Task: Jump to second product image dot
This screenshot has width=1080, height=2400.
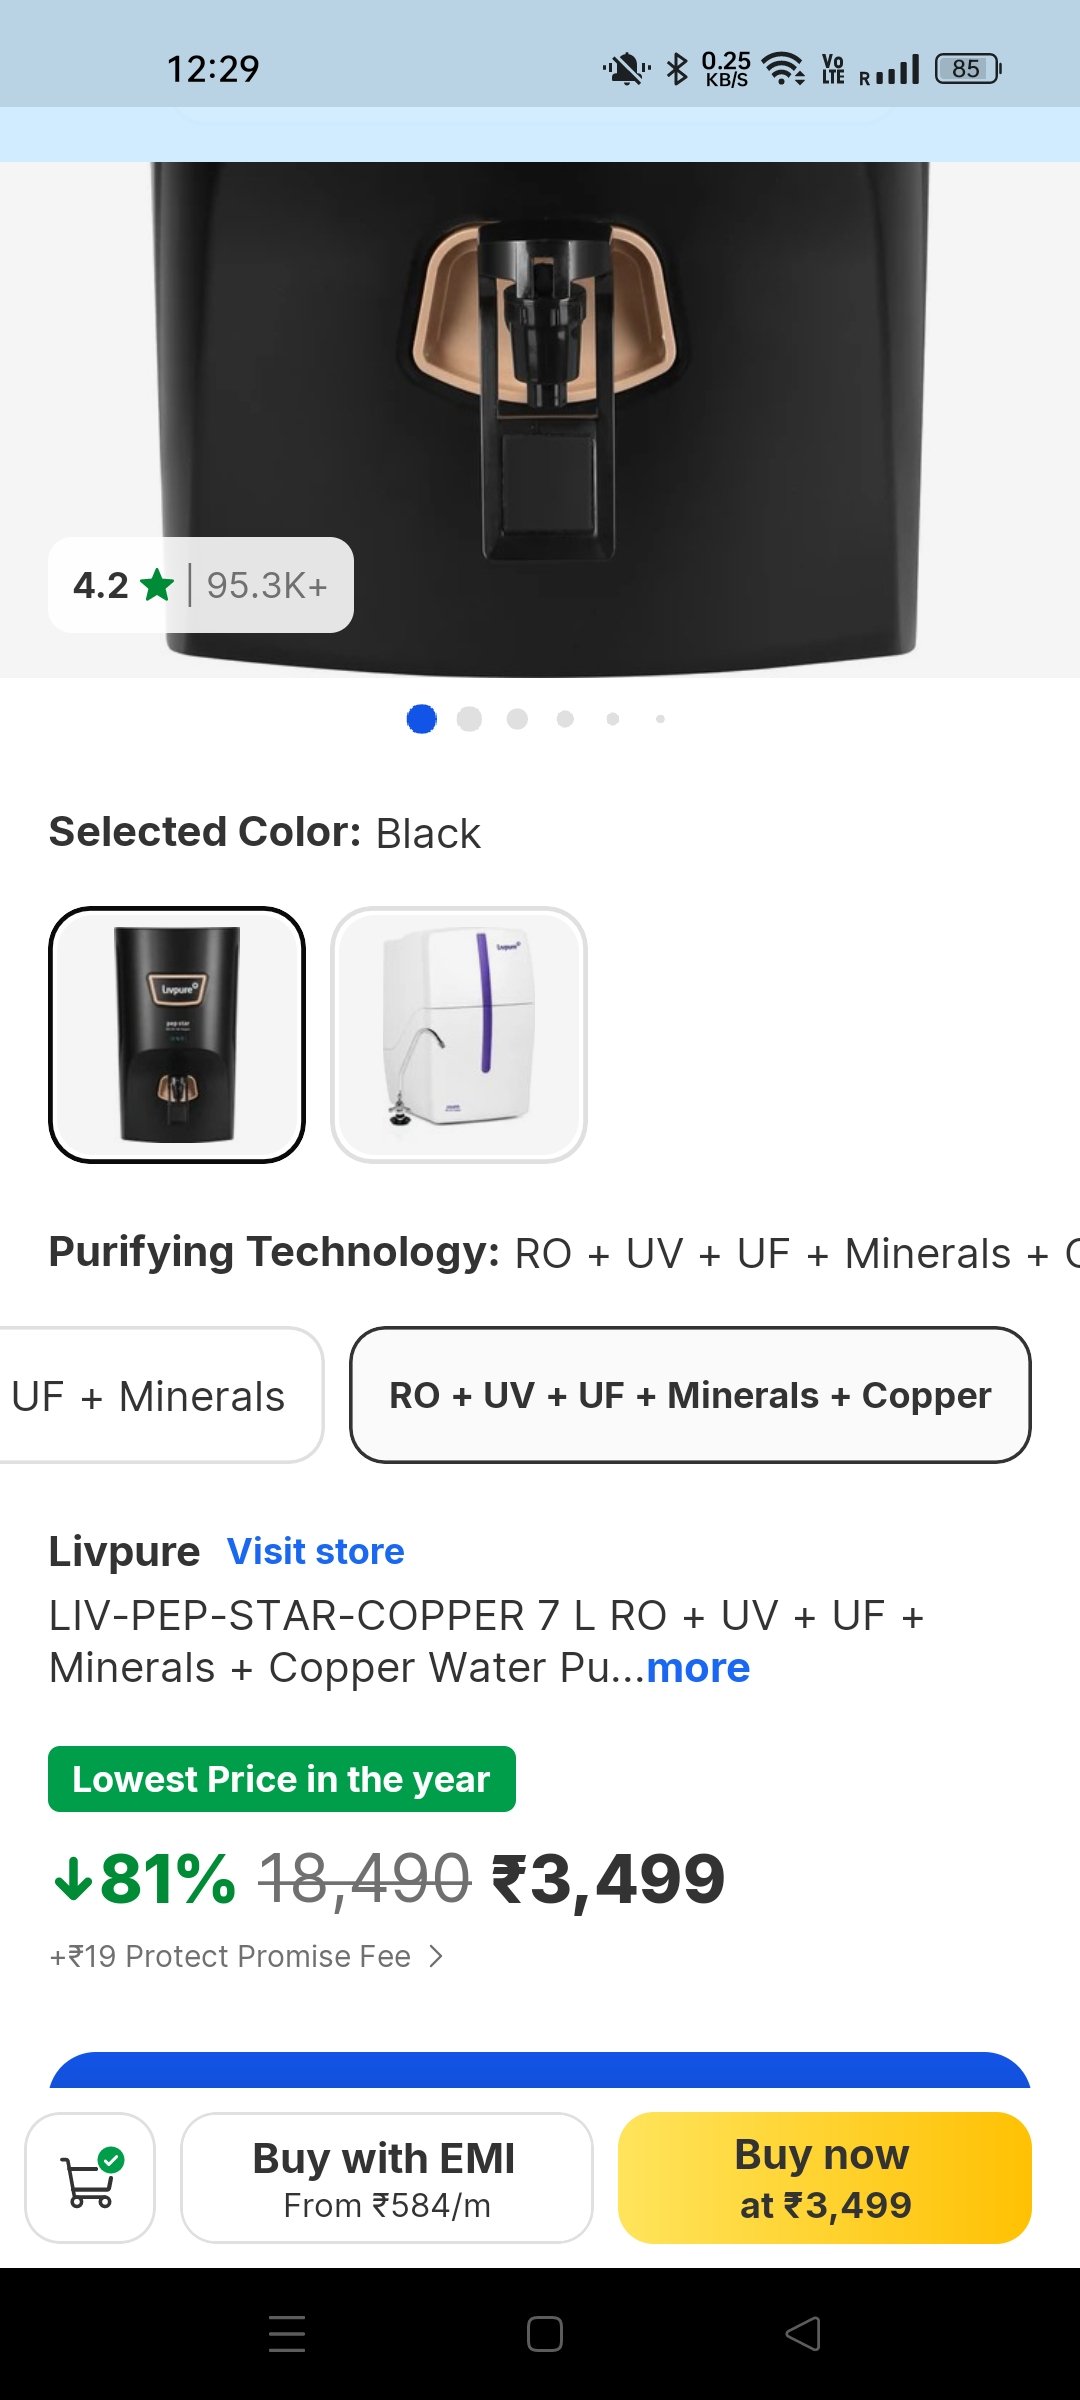Action: tap(469, 719)
